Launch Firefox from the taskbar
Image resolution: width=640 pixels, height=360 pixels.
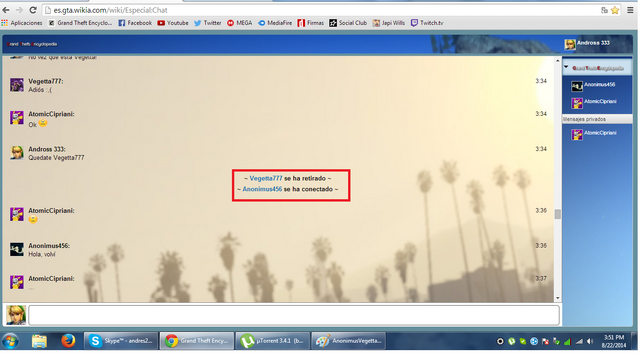click(68, 341)
